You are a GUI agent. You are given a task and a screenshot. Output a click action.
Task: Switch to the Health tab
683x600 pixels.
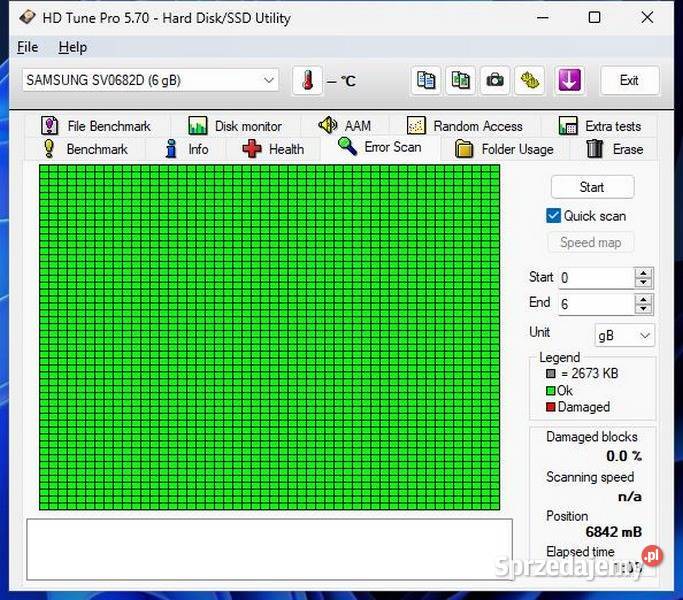click(x=273, y=149)
